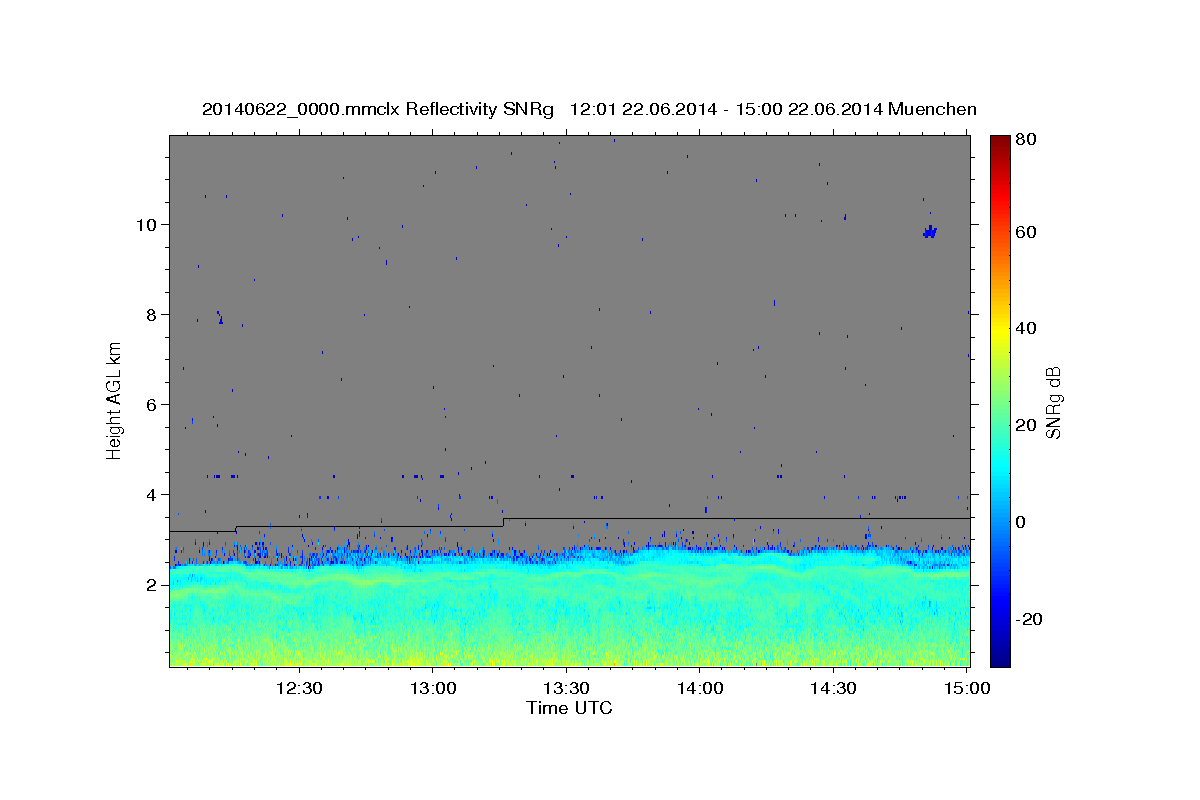The width and height of the screenshot is (1200, 800).
Task: Click the 14:00 time tick label
Action: coord(700,688)
